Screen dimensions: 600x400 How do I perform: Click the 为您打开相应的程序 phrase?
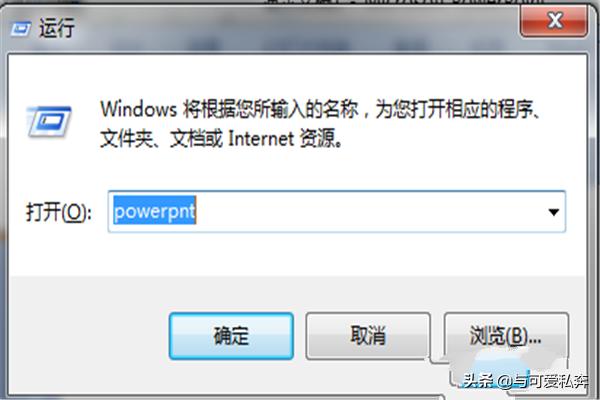coord(453,109)
